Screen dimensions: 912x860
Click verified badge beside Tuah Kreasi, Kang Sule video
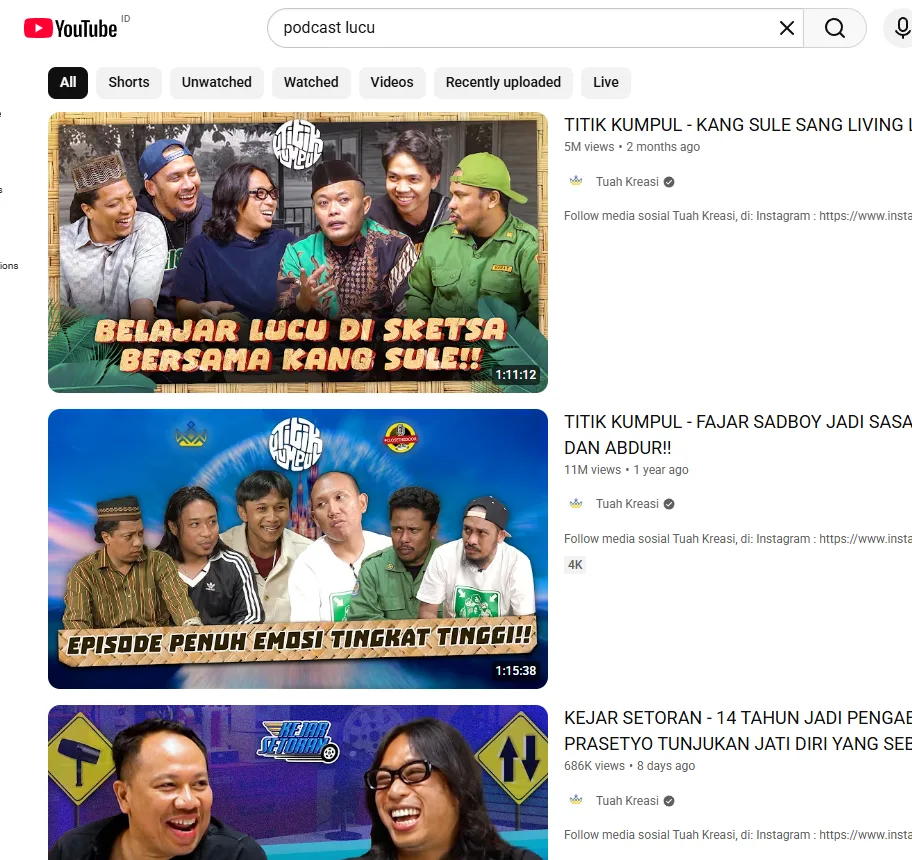coord(669,182)
